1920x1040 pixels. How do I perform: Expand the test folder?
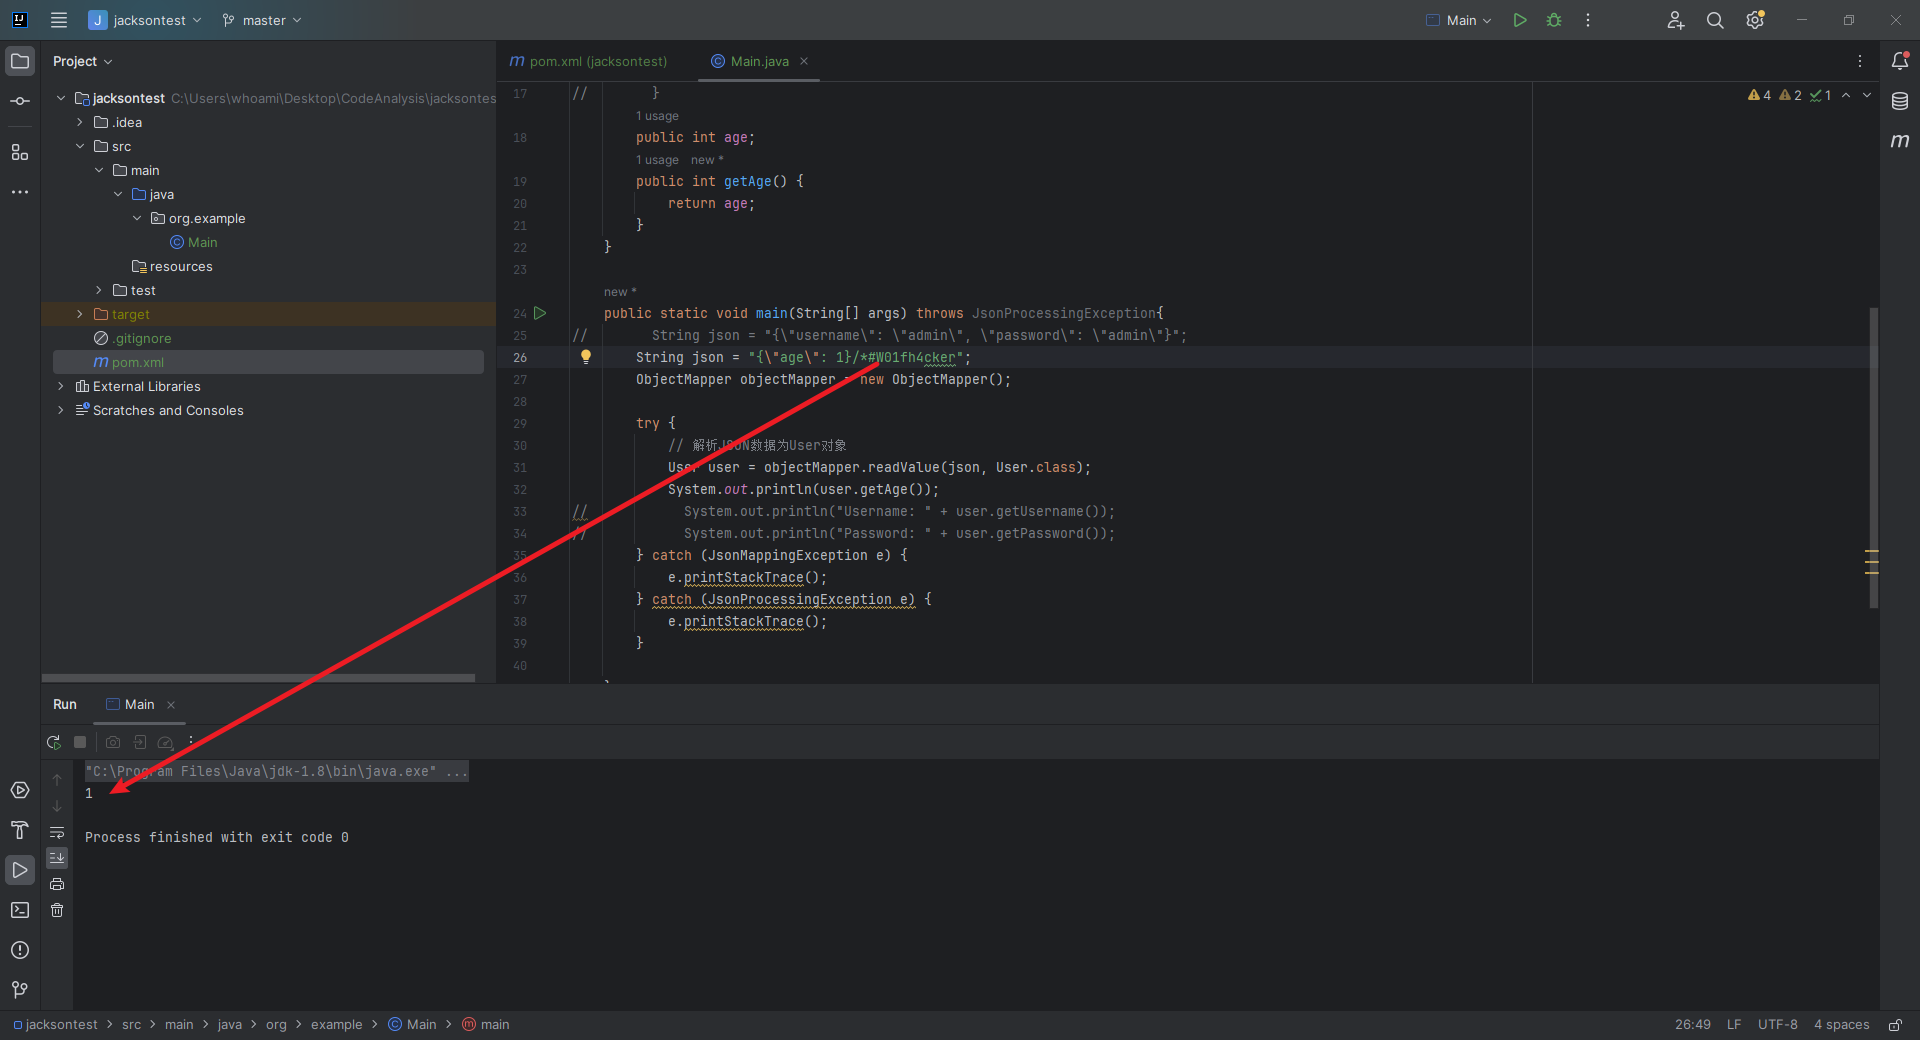(x=99, y=290)
